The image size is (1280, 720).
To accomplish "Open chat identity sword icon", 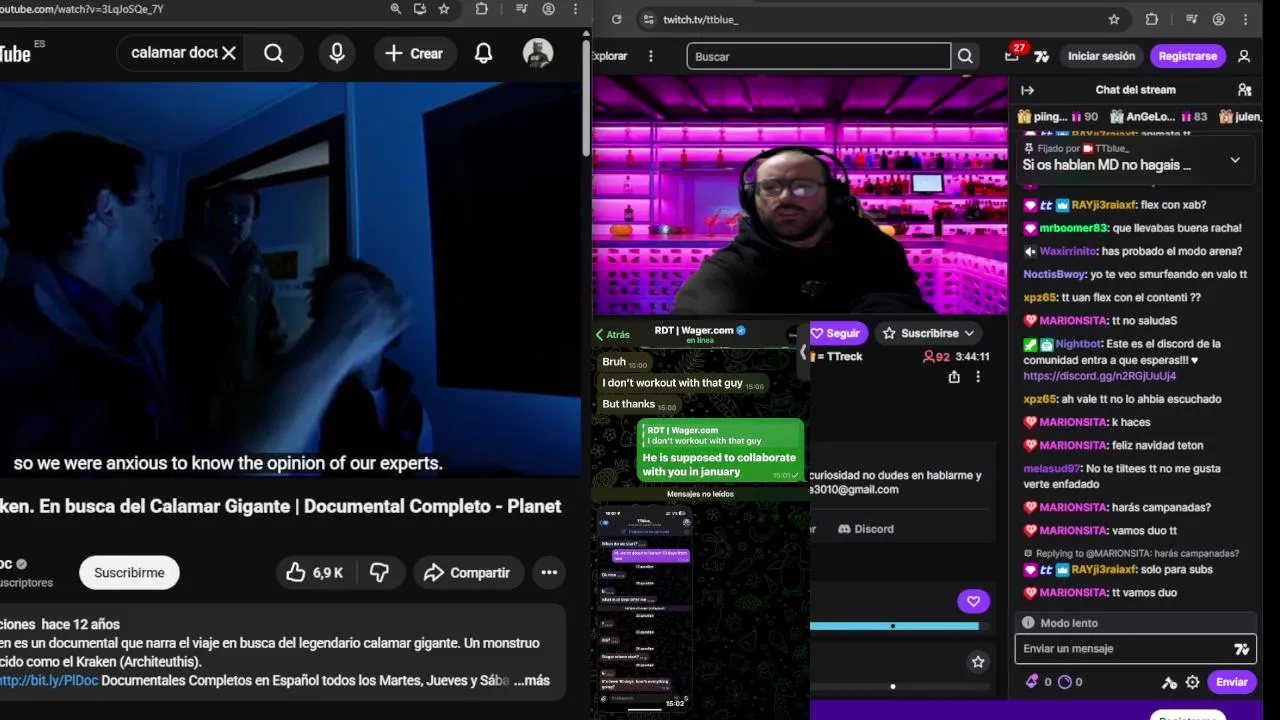I will pyautogui.click(x=1169, y=682).
